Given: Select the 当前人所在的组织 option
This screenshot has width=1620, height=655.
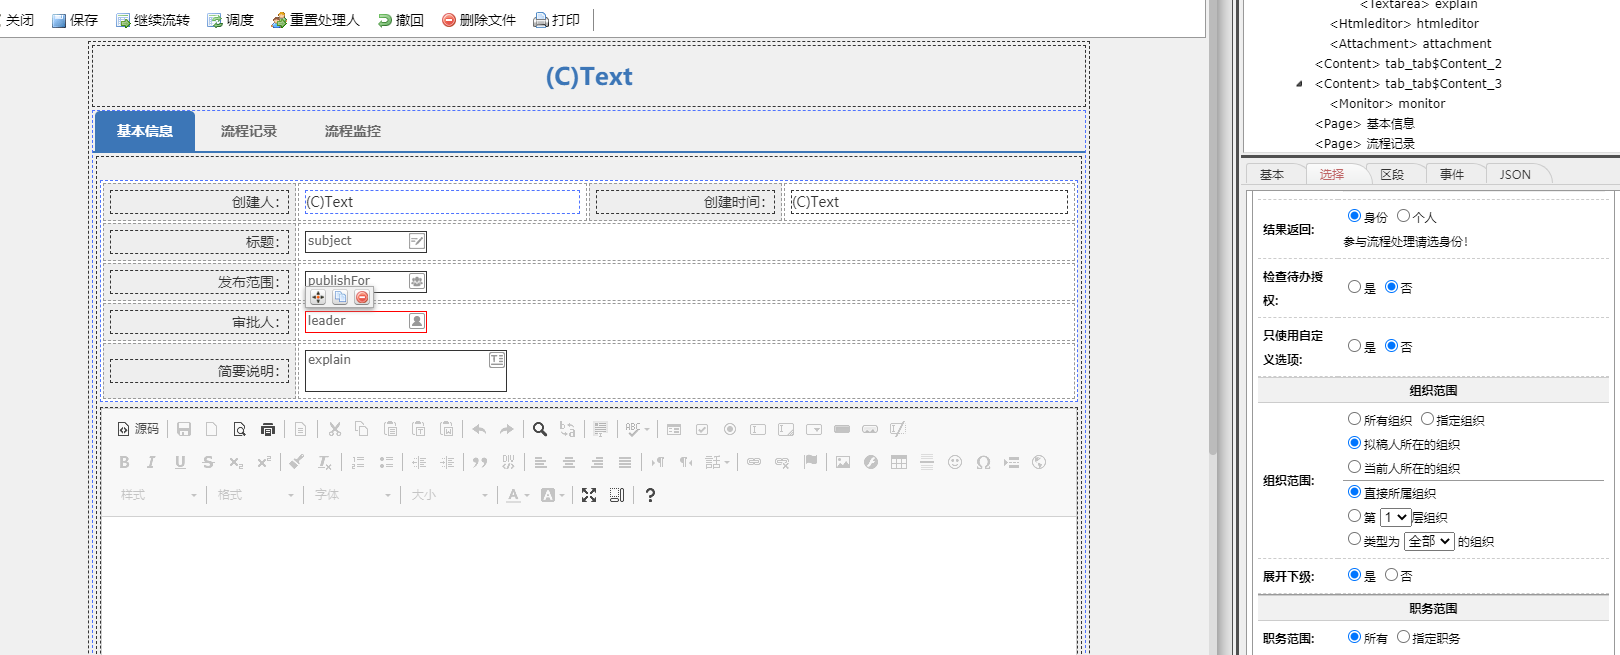Looking at the screenshot, I should [1355, 467].
